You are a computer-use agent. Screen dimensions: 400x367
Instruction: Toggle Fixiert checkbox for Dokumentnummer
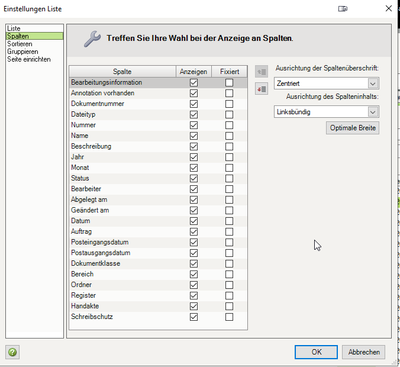point(229,104)
